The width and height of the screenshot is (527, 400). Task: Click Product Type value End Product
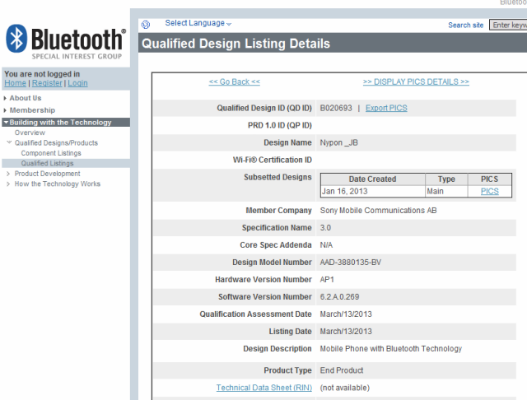point(341,370)
